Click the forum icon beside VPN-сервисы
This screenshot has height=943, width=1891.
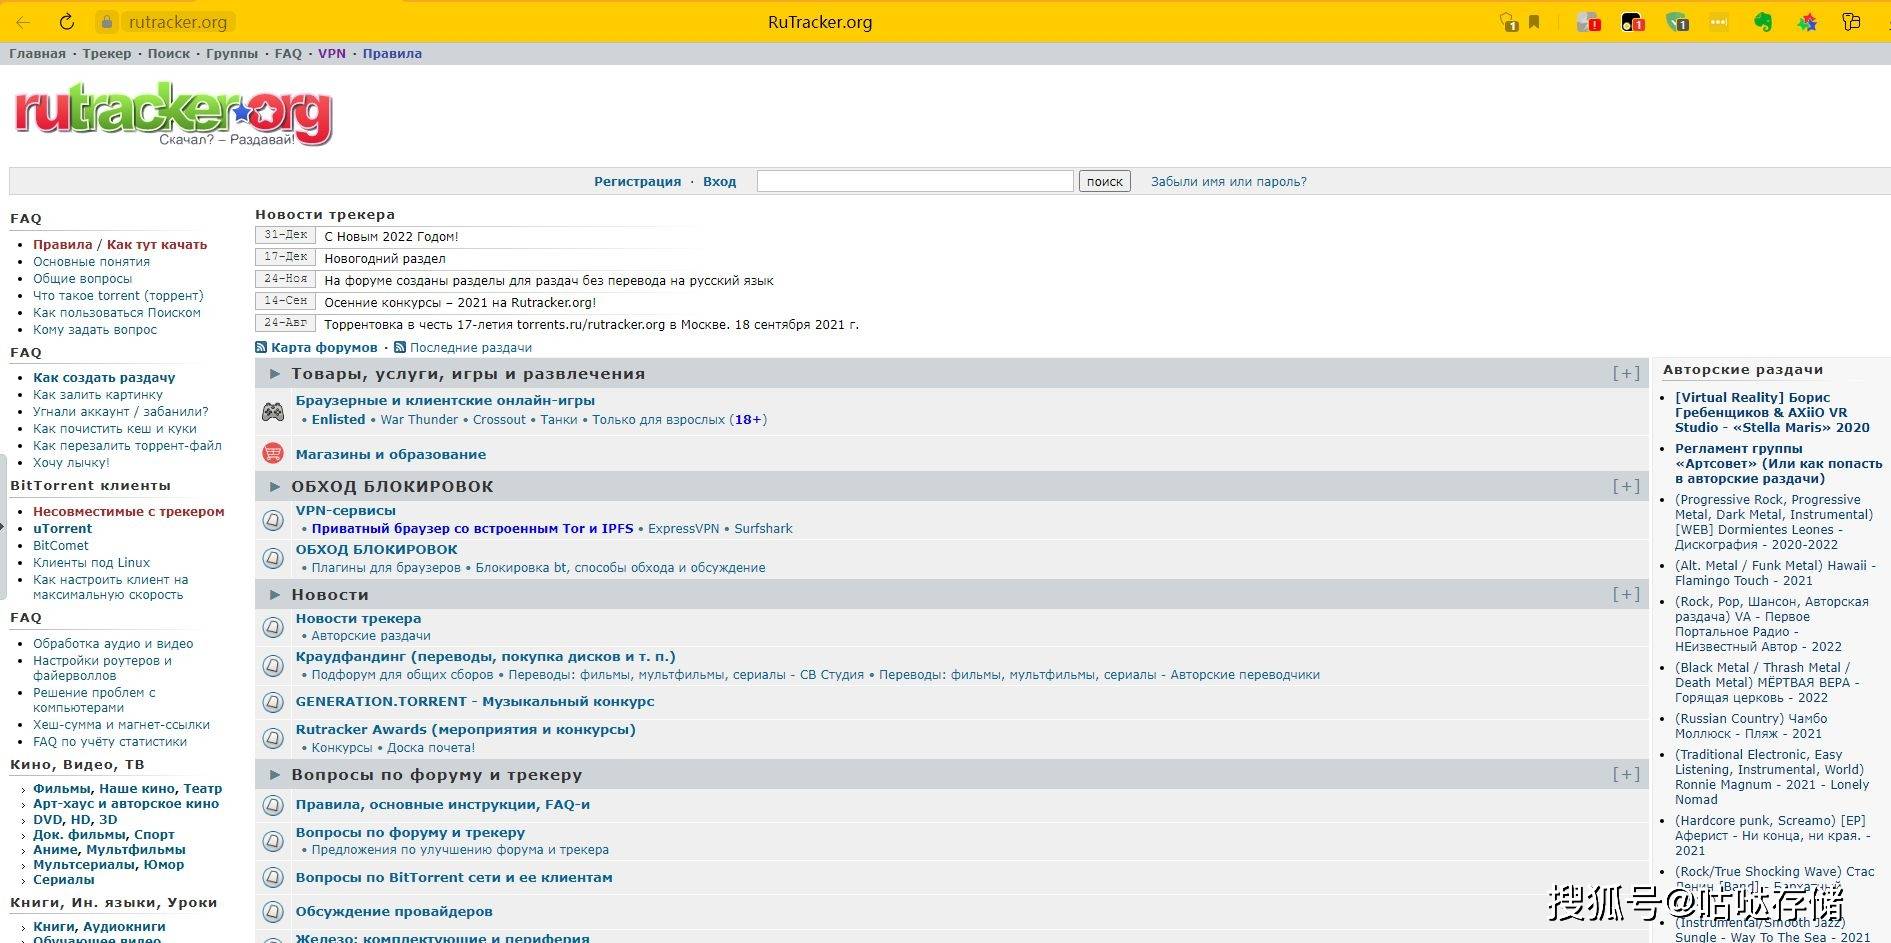coord(273,520)
